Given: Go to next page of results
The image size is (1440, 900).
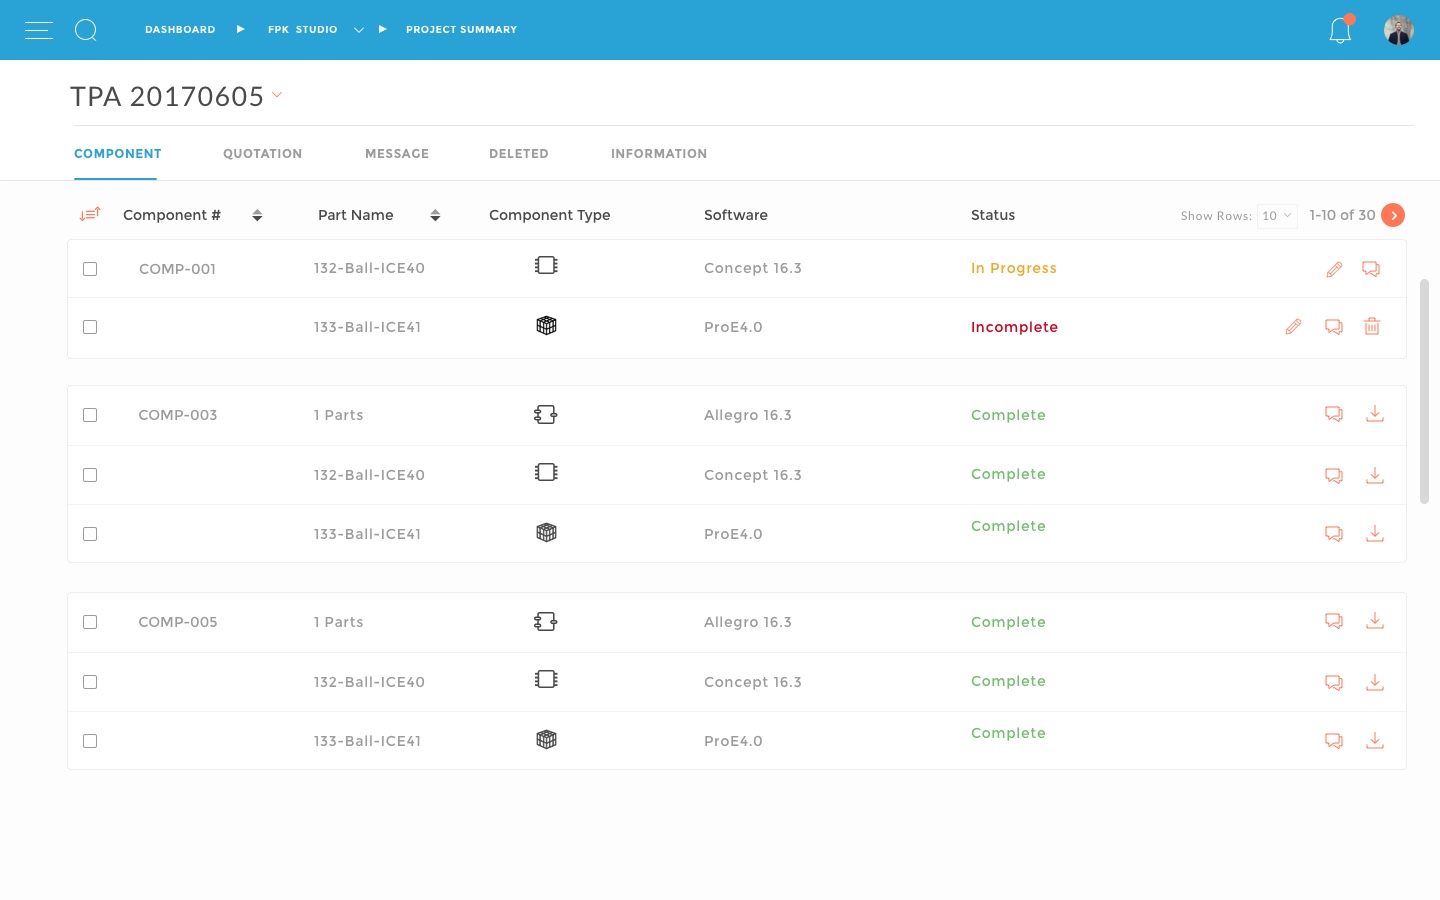Looking at the screenshot, I should pyautogui.click(x=1393, y=215).
